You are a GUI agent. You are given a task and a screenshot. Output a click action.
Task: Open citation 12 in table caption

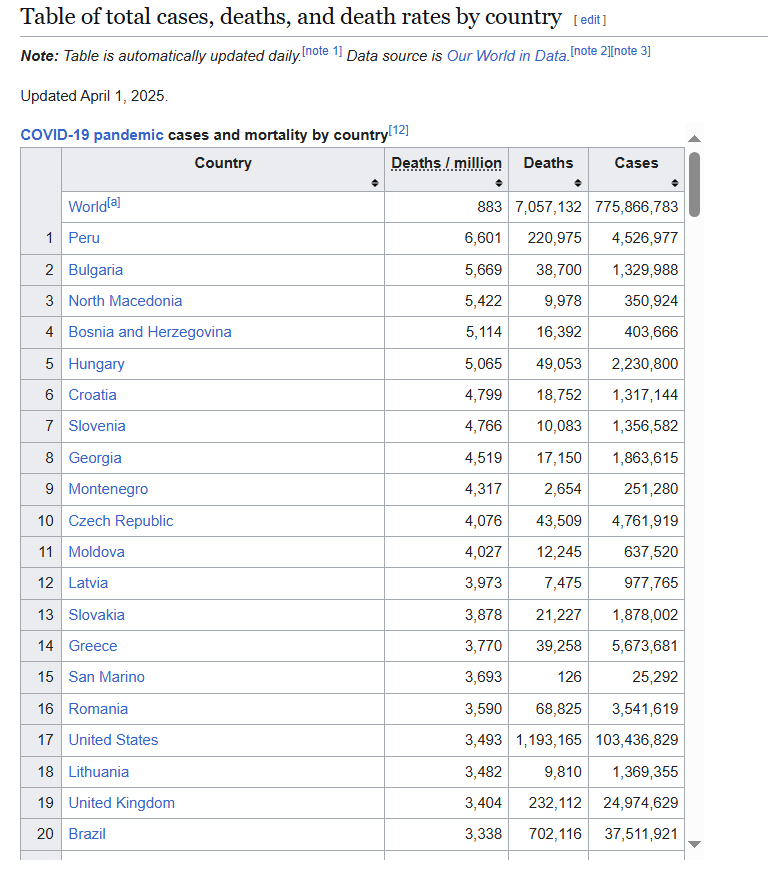(399, 130)
